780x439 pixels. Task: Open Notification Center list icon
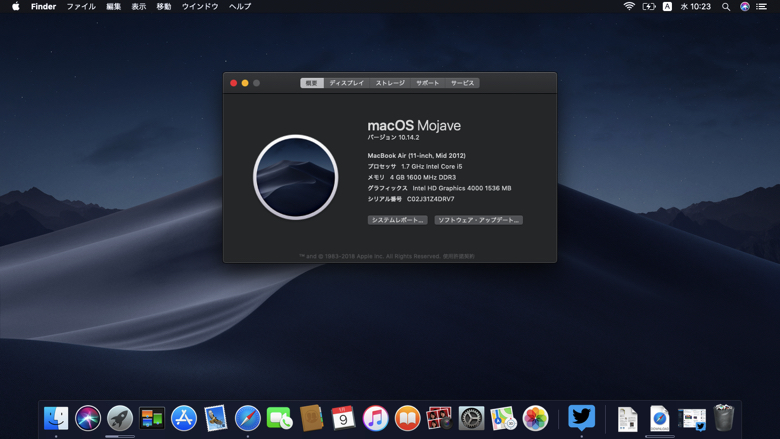[762, 6]
